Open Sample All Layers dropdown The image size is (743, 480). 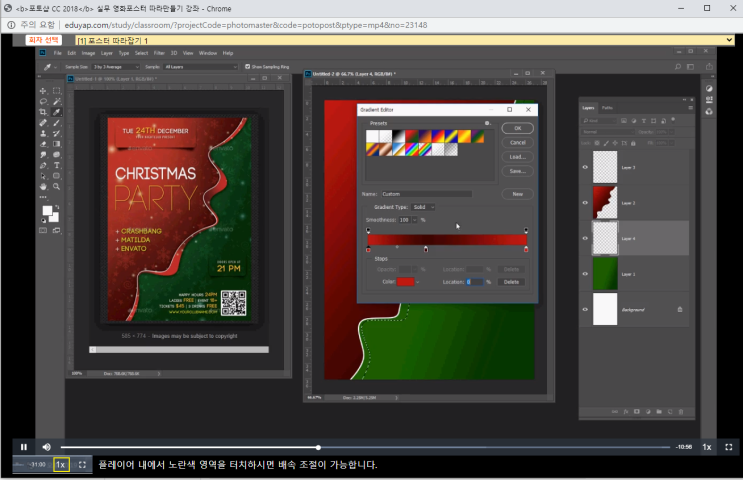coord(200,67)
